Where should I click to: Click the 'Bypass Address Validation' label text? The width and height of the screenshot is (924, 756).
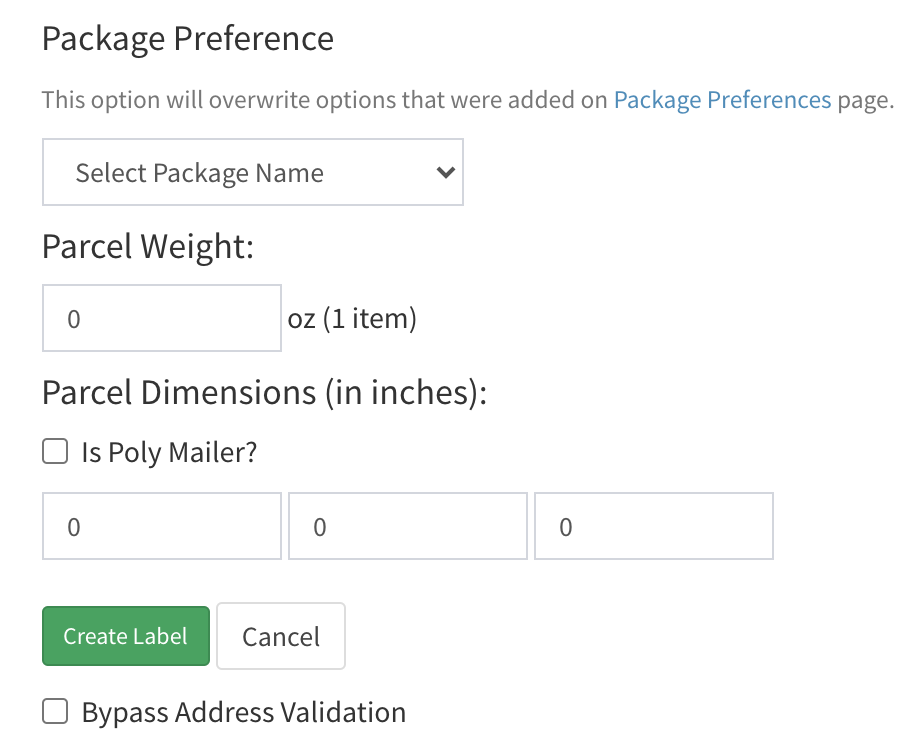(x=244, y=712)
